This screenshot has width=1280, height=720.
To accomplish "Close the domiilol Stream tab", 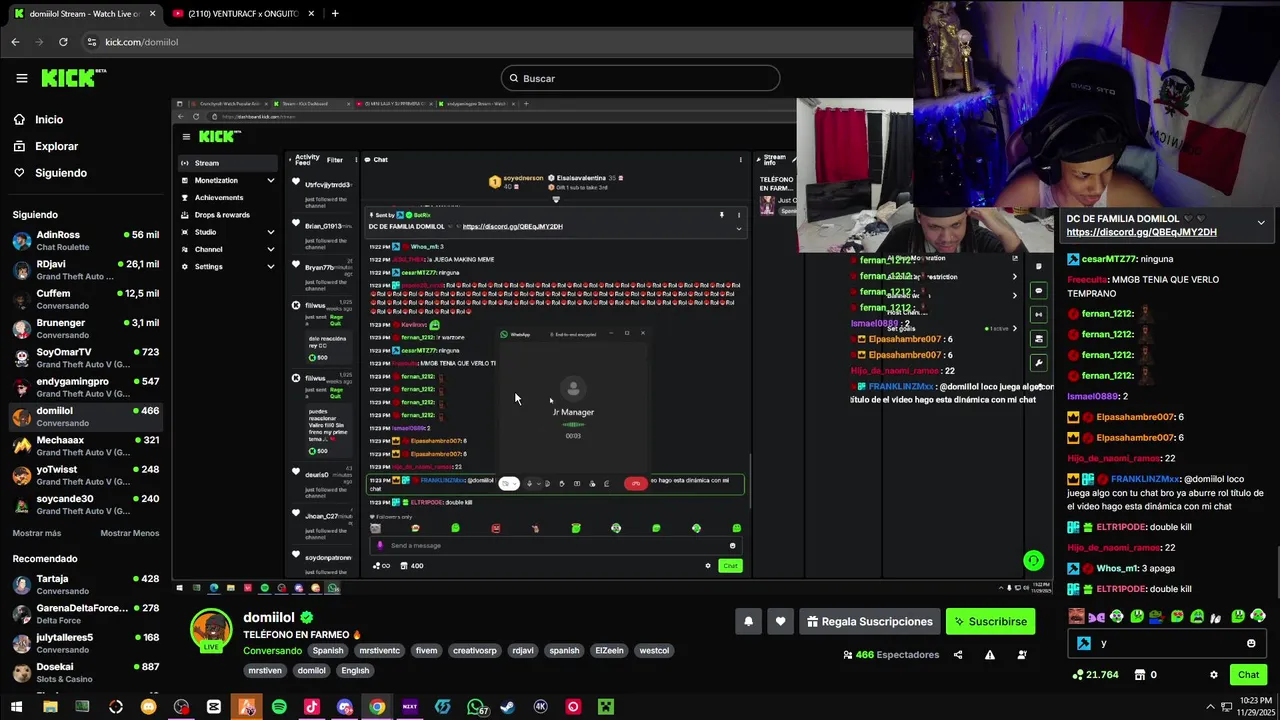I will tap(153, 14).
